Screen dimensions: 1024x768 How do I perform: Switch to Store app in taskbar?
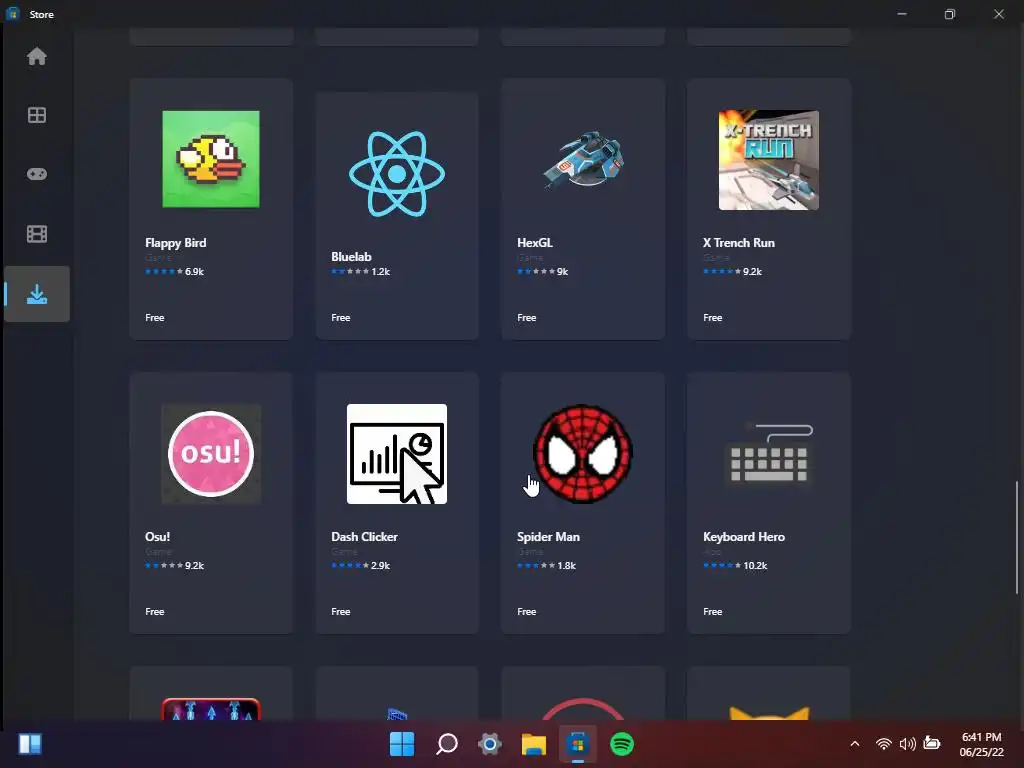pyautogui.click(x=577, y=744)
